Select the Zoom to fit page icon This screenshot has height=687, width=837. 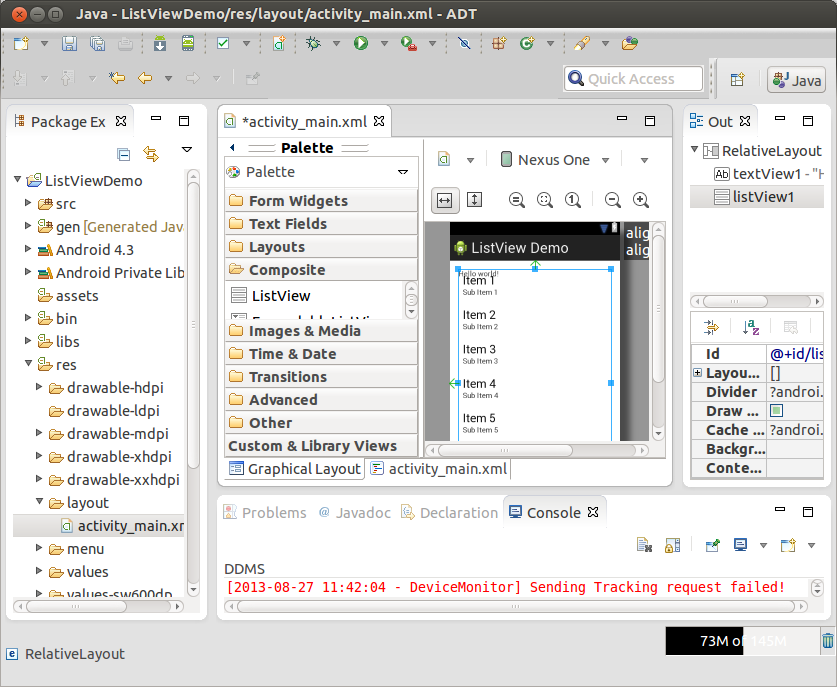[x=545, y=199]
